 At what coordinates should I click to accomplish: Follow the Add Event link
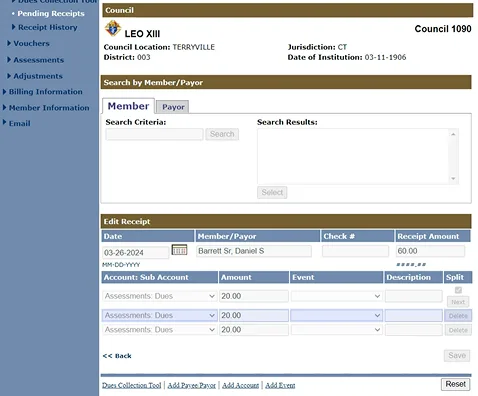pos(280,385)
